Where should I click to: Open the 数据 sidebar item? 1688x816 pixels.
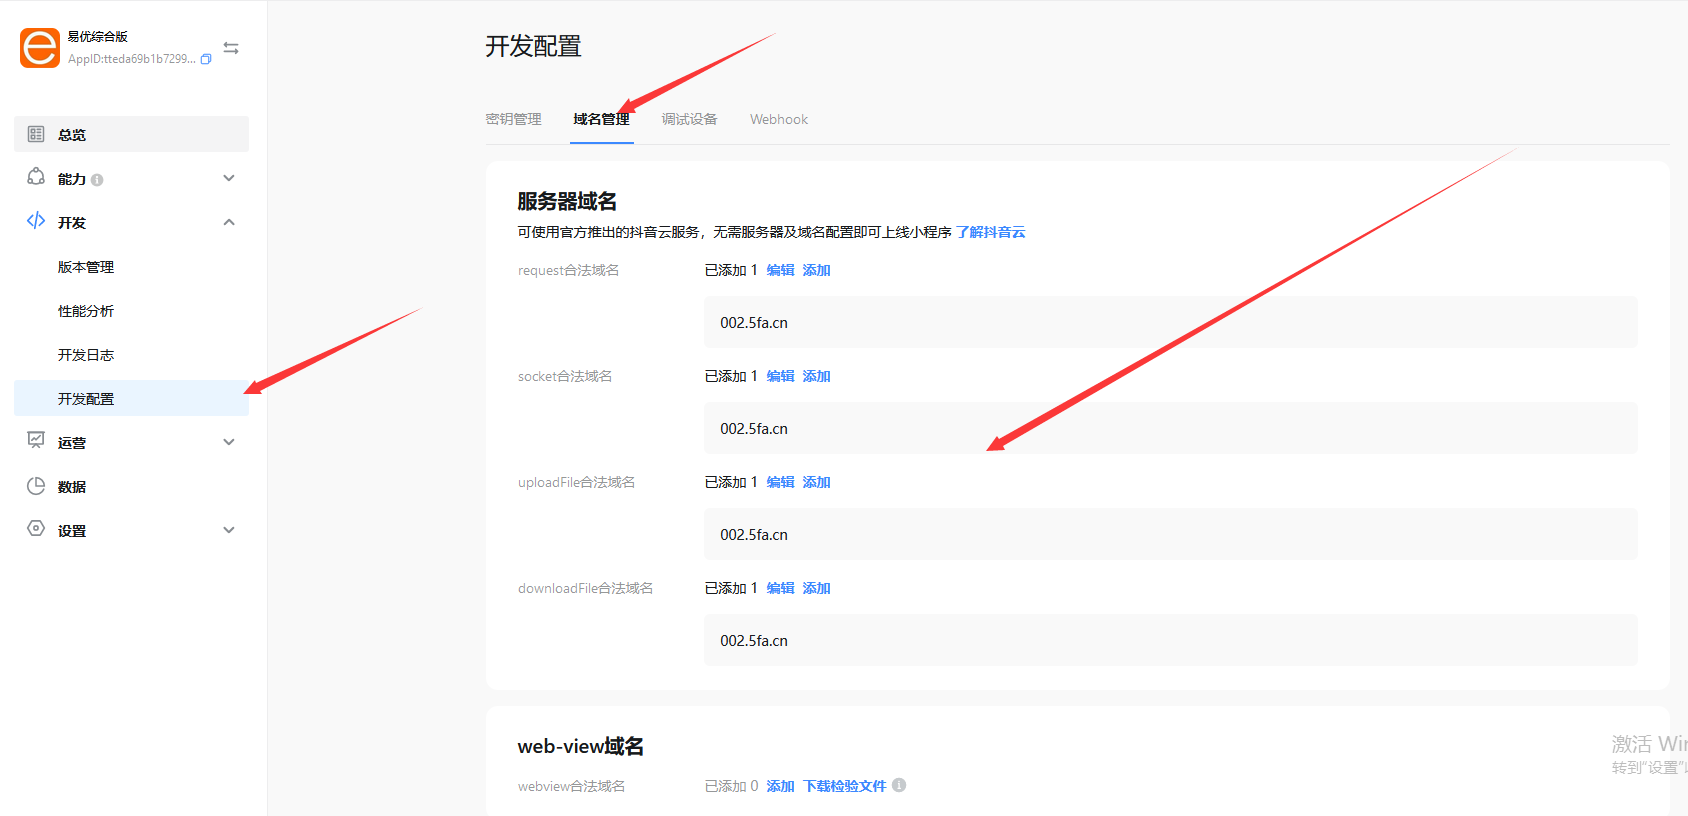[72, 487]
